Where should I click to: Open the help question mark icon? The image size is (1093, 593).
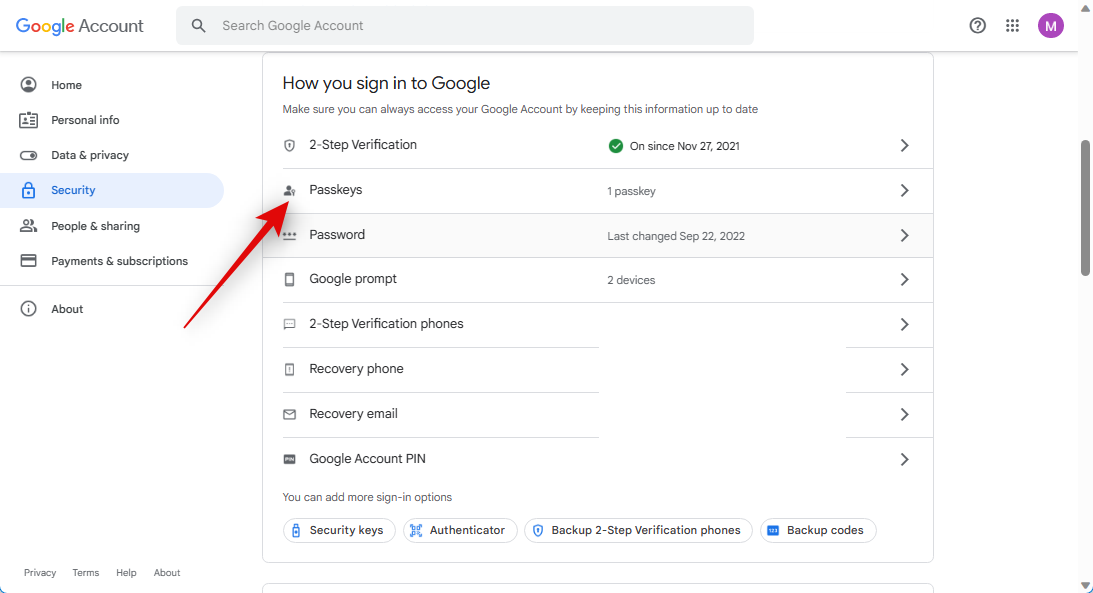pos(977,26)
